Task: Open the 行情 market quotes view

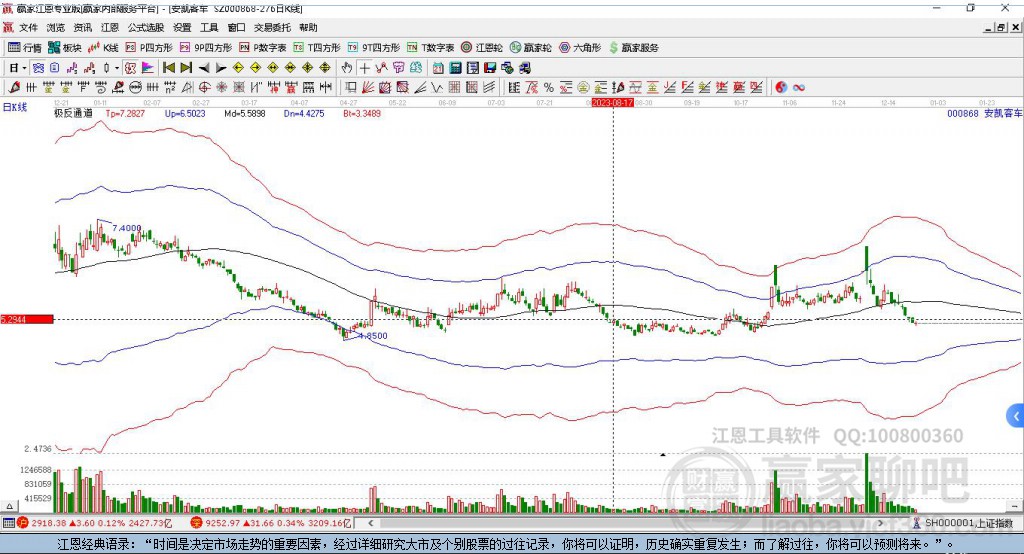Action: pyautogui.click(x=25, y=48)
